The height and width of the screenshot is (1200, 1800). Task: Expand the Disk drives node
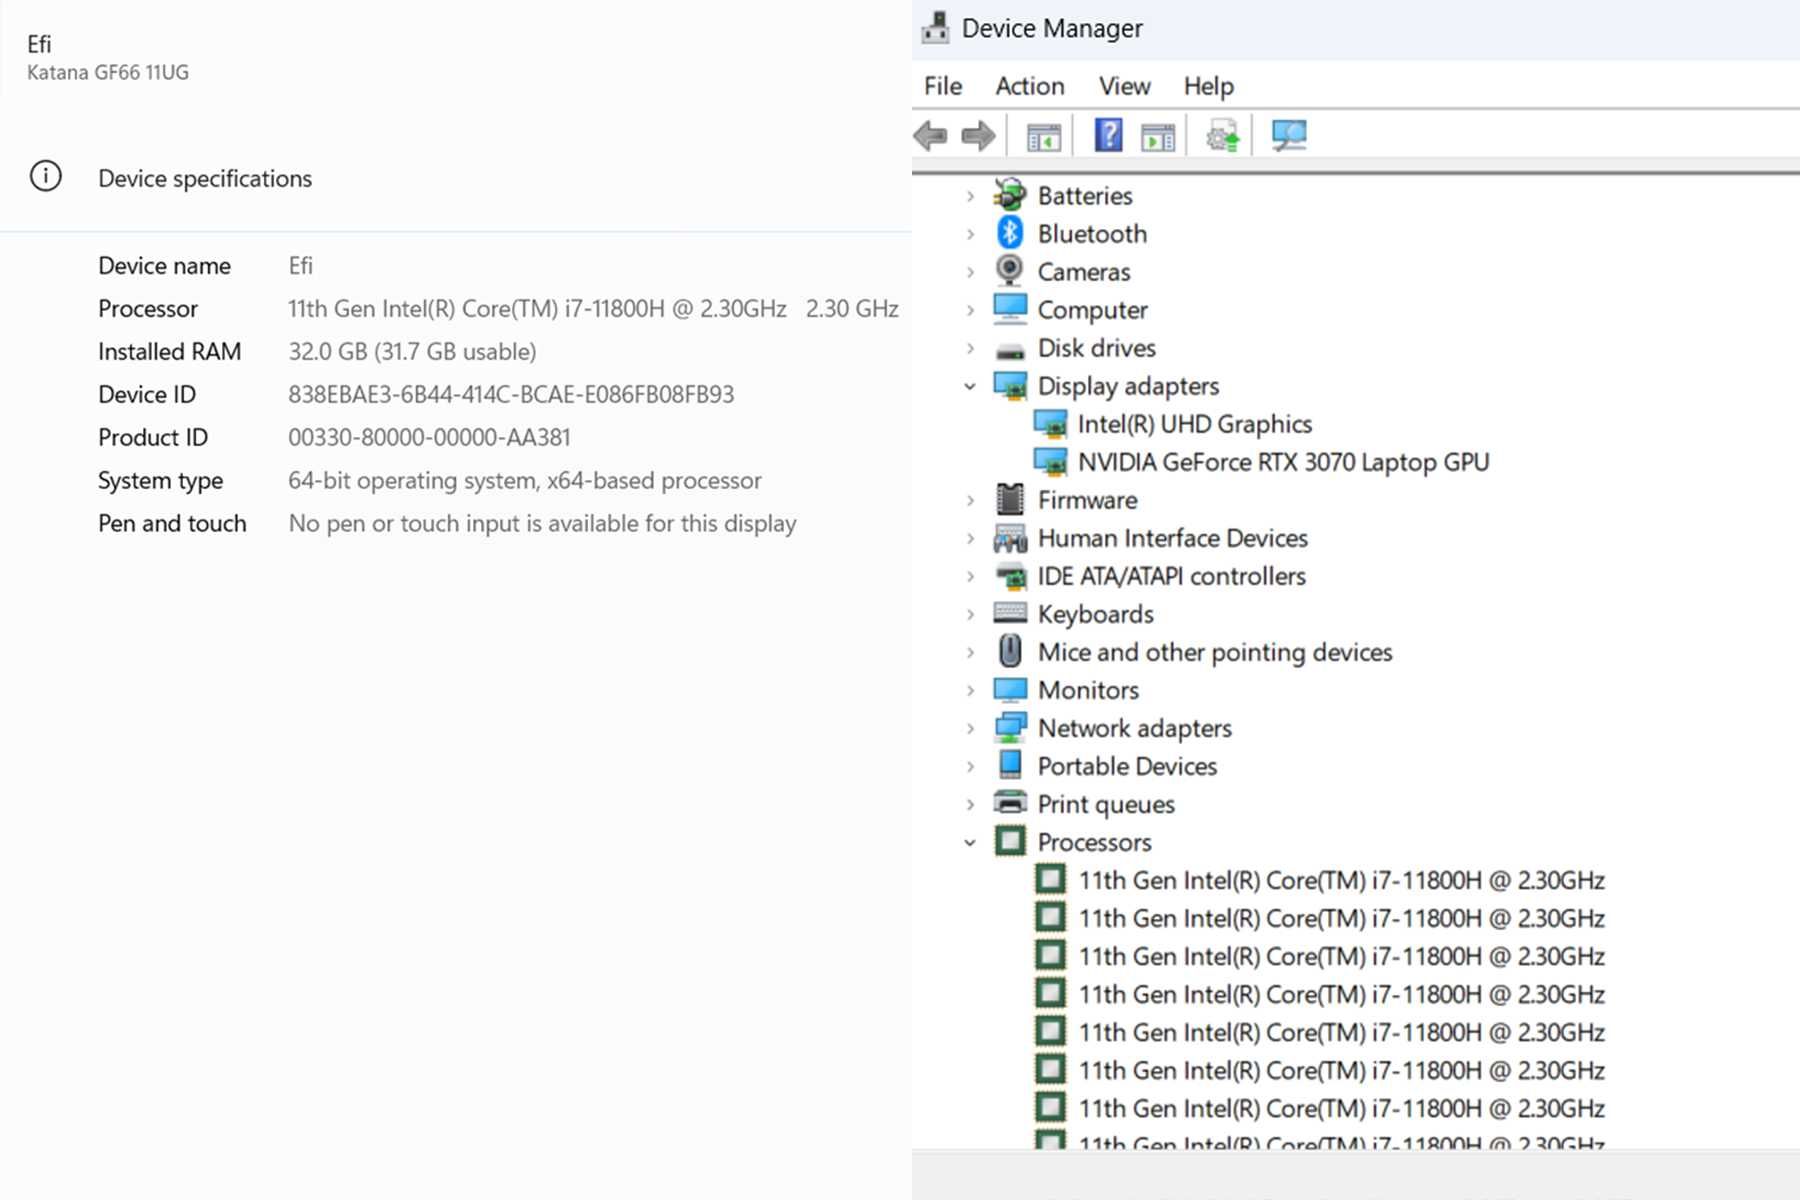pos(970,348)
